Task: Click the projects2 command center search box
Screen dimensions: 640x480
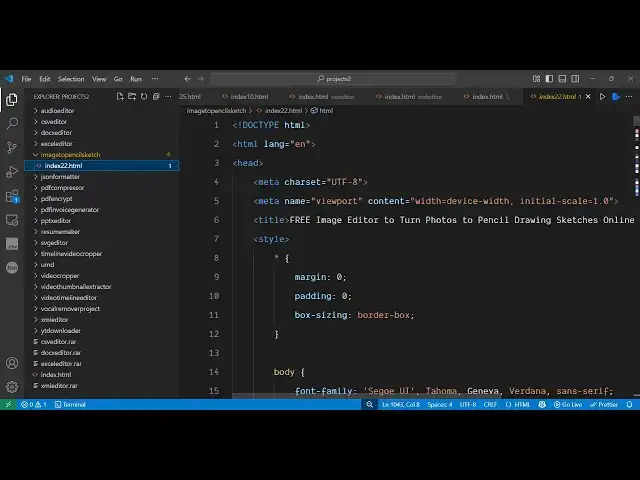Action: click(333, 79)
